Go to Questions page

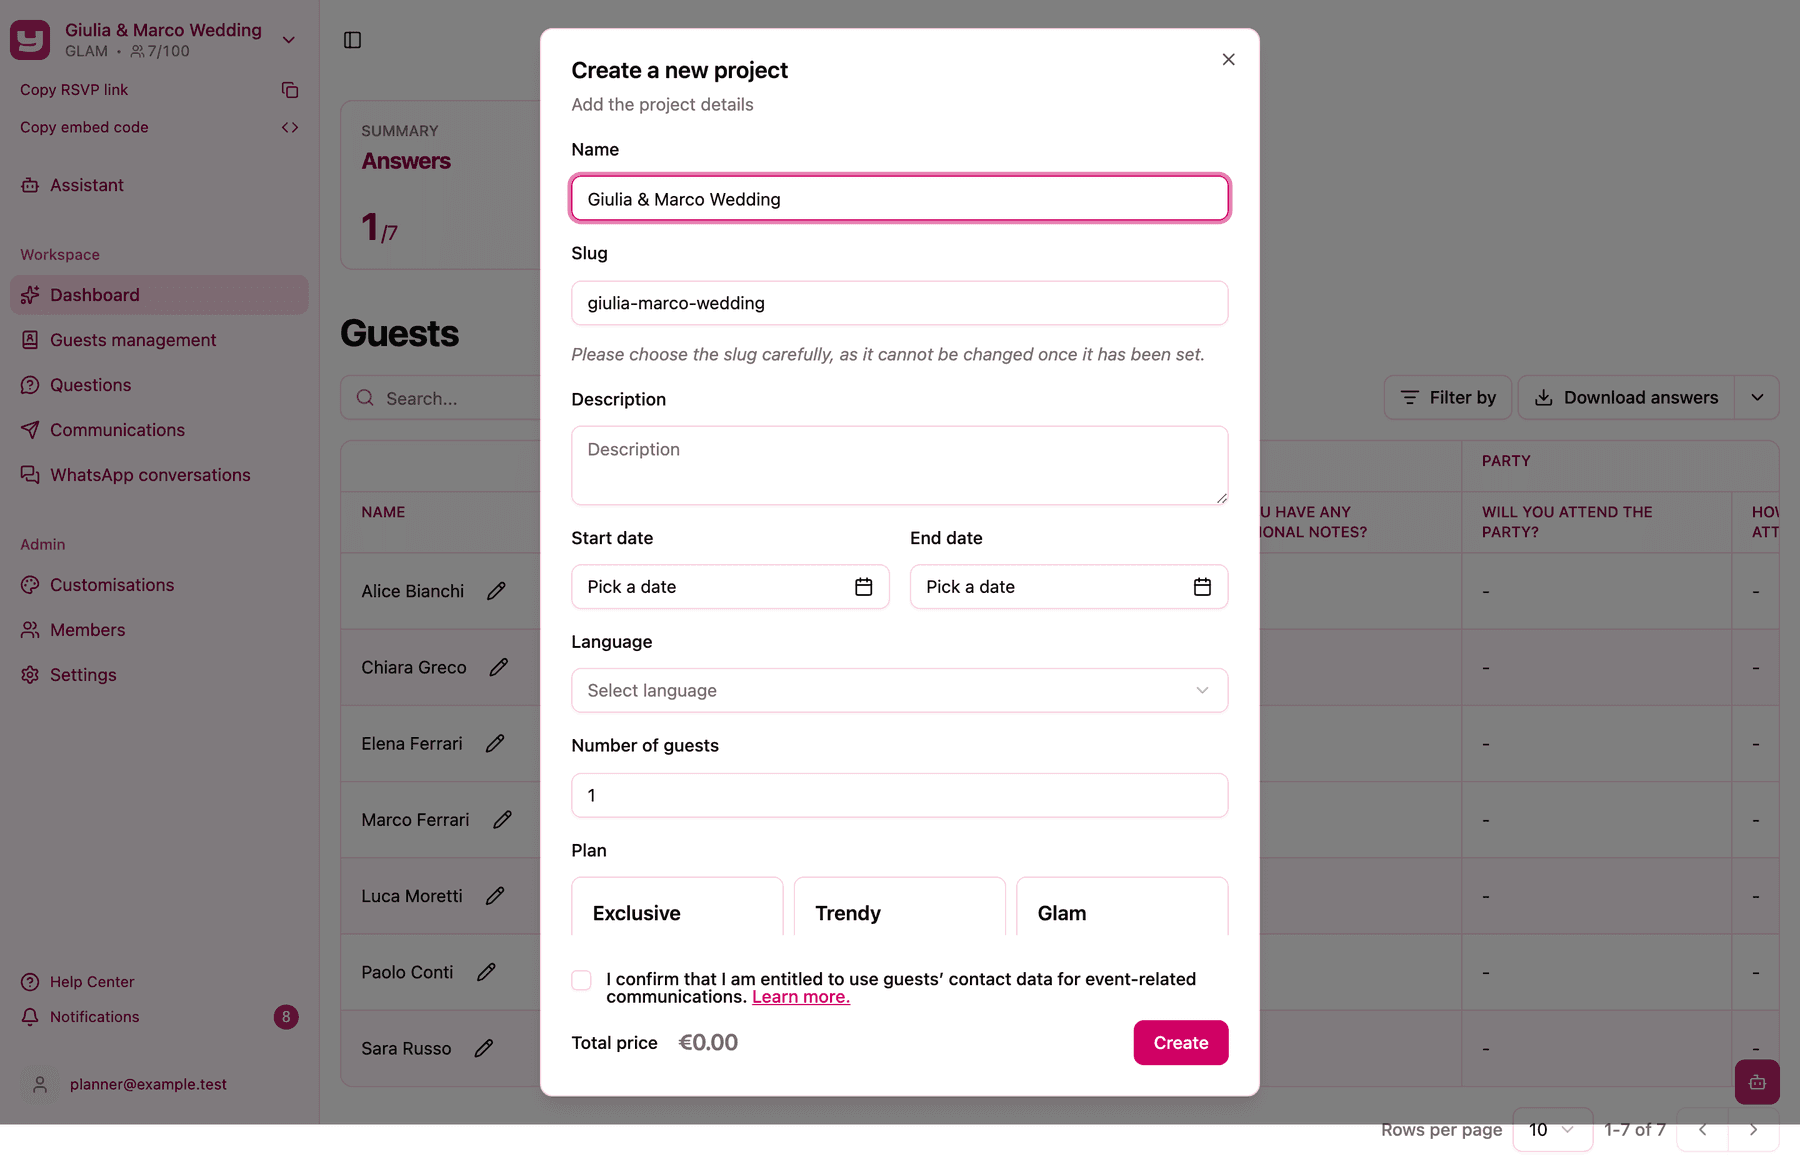click(159, 385)
